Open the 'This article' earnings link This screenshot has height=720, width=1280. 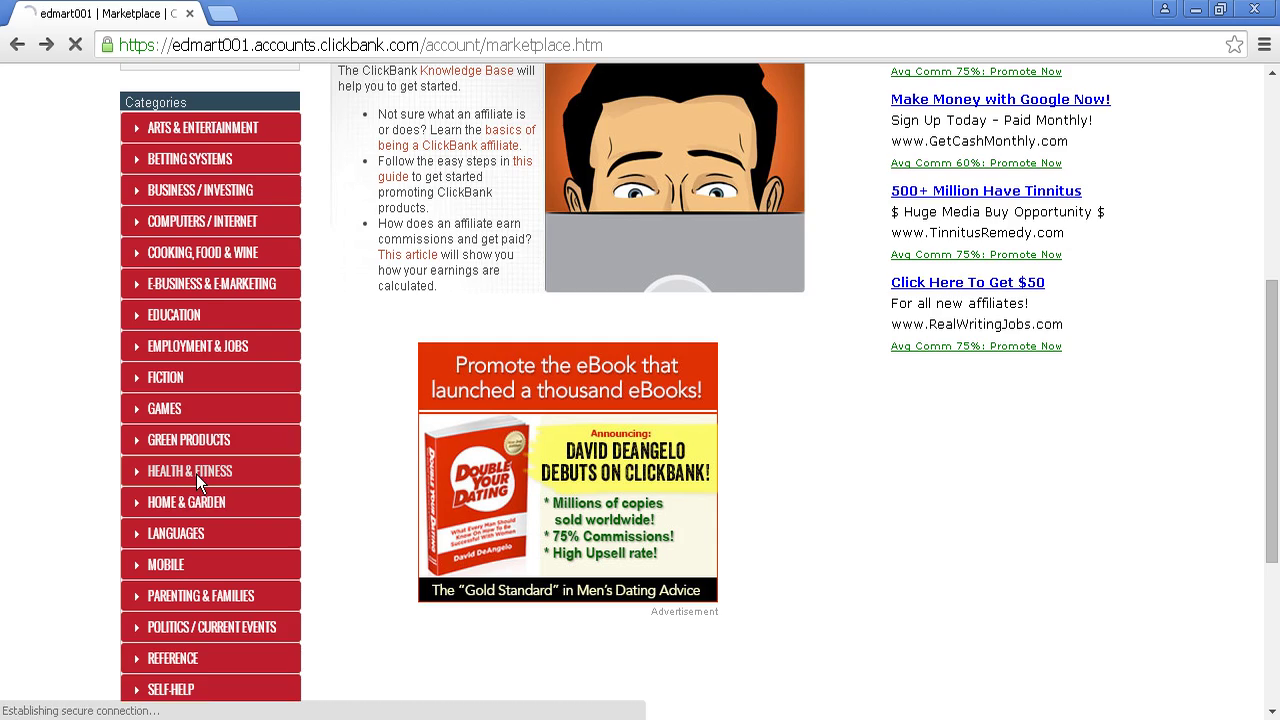(x=407, y=255)
